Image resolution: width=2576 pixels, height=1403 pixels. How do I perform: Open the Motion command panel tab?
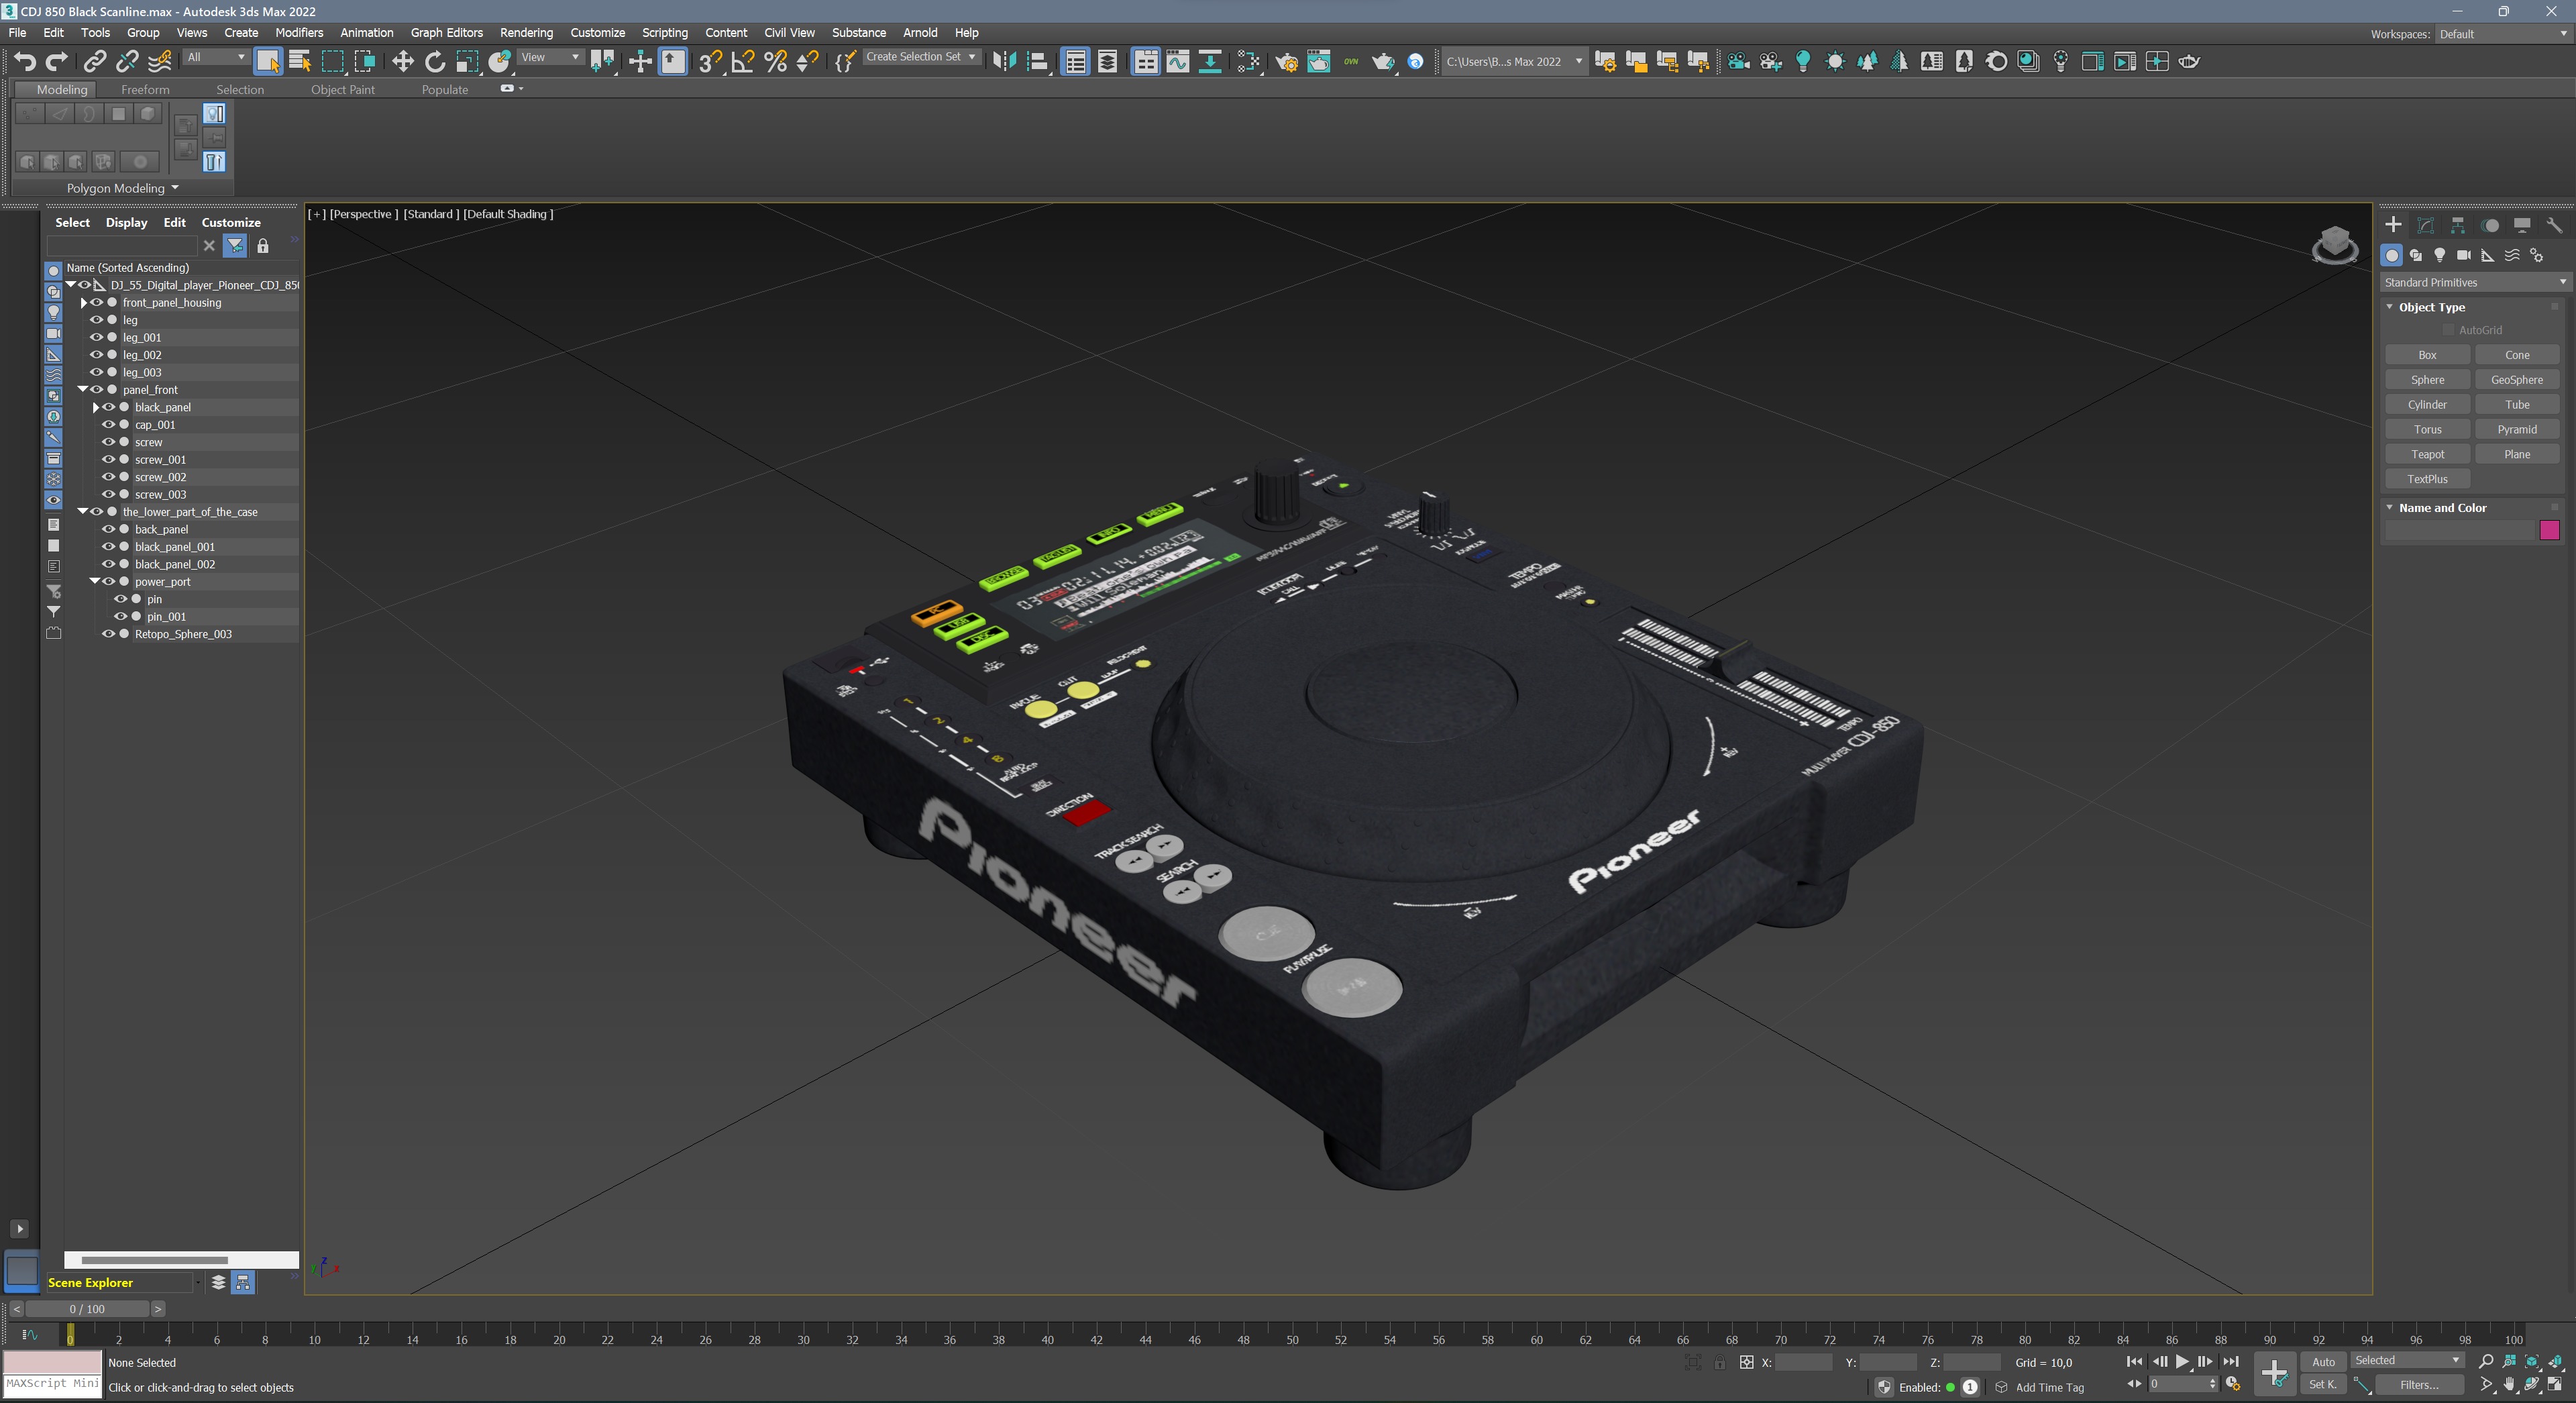tap(2490, 225)
